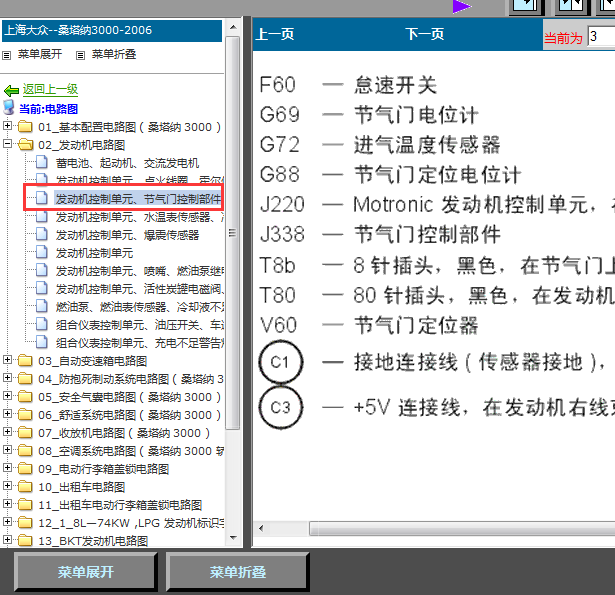Viewport: 615px width, 595px height.
Task: Click the small icon before top 菜单折叠
Action: point(80,55)
